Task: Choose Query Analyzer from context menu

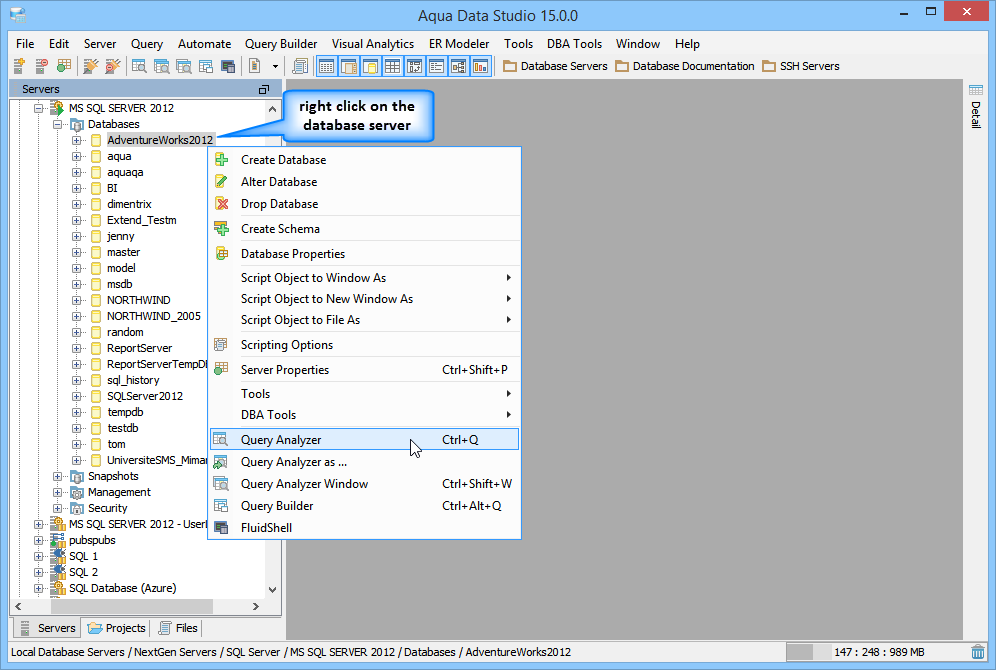Action: tap(365, 439)
